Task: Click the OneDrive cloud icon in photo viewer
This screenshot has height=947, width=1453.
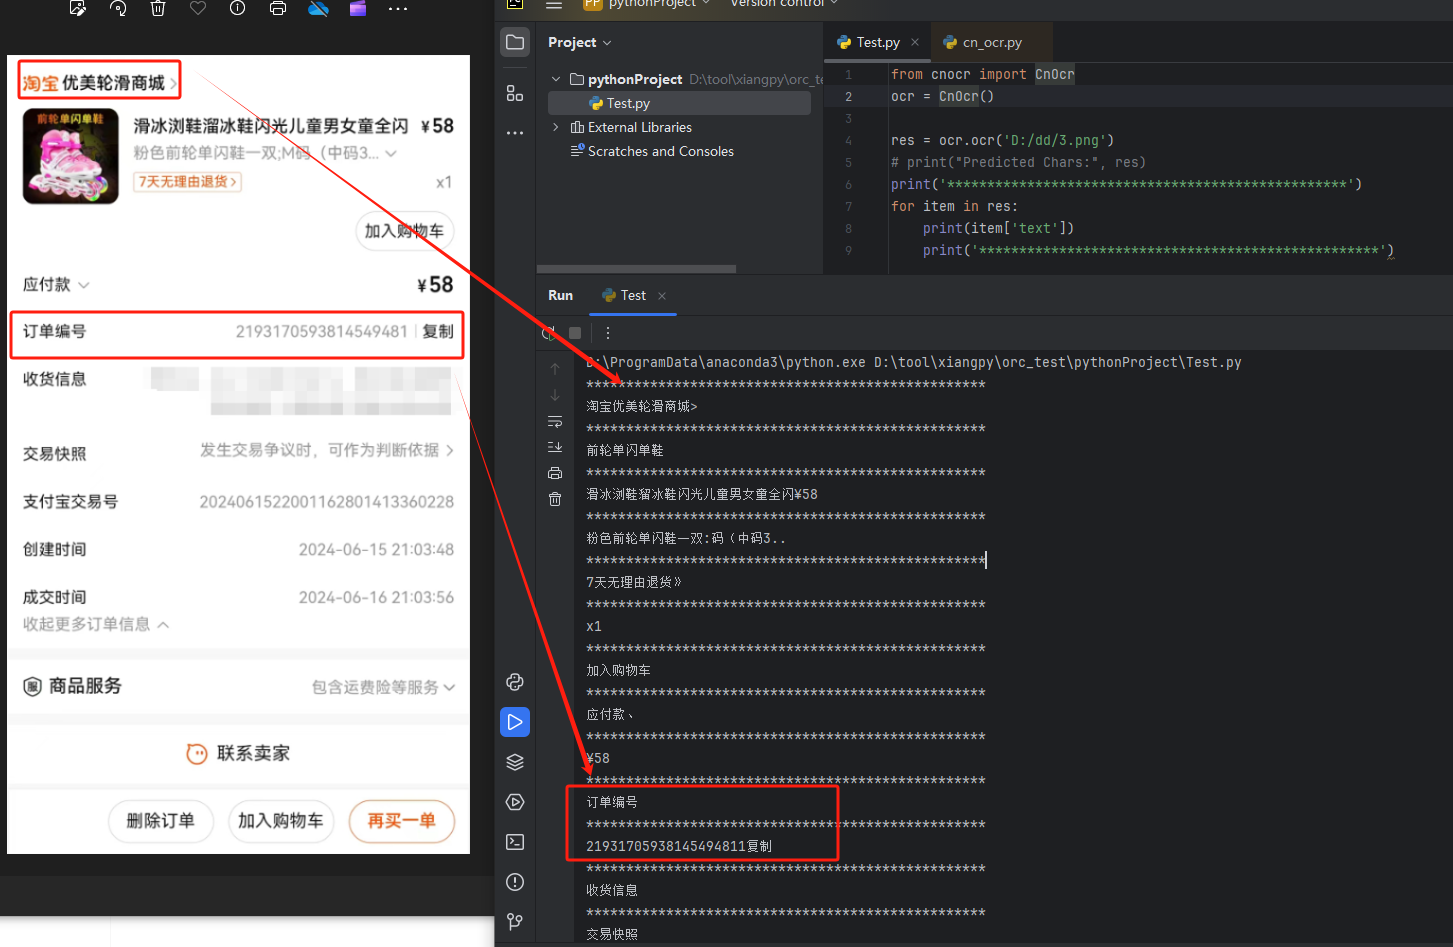Action: pyautogui.click(x=318, y=8)
